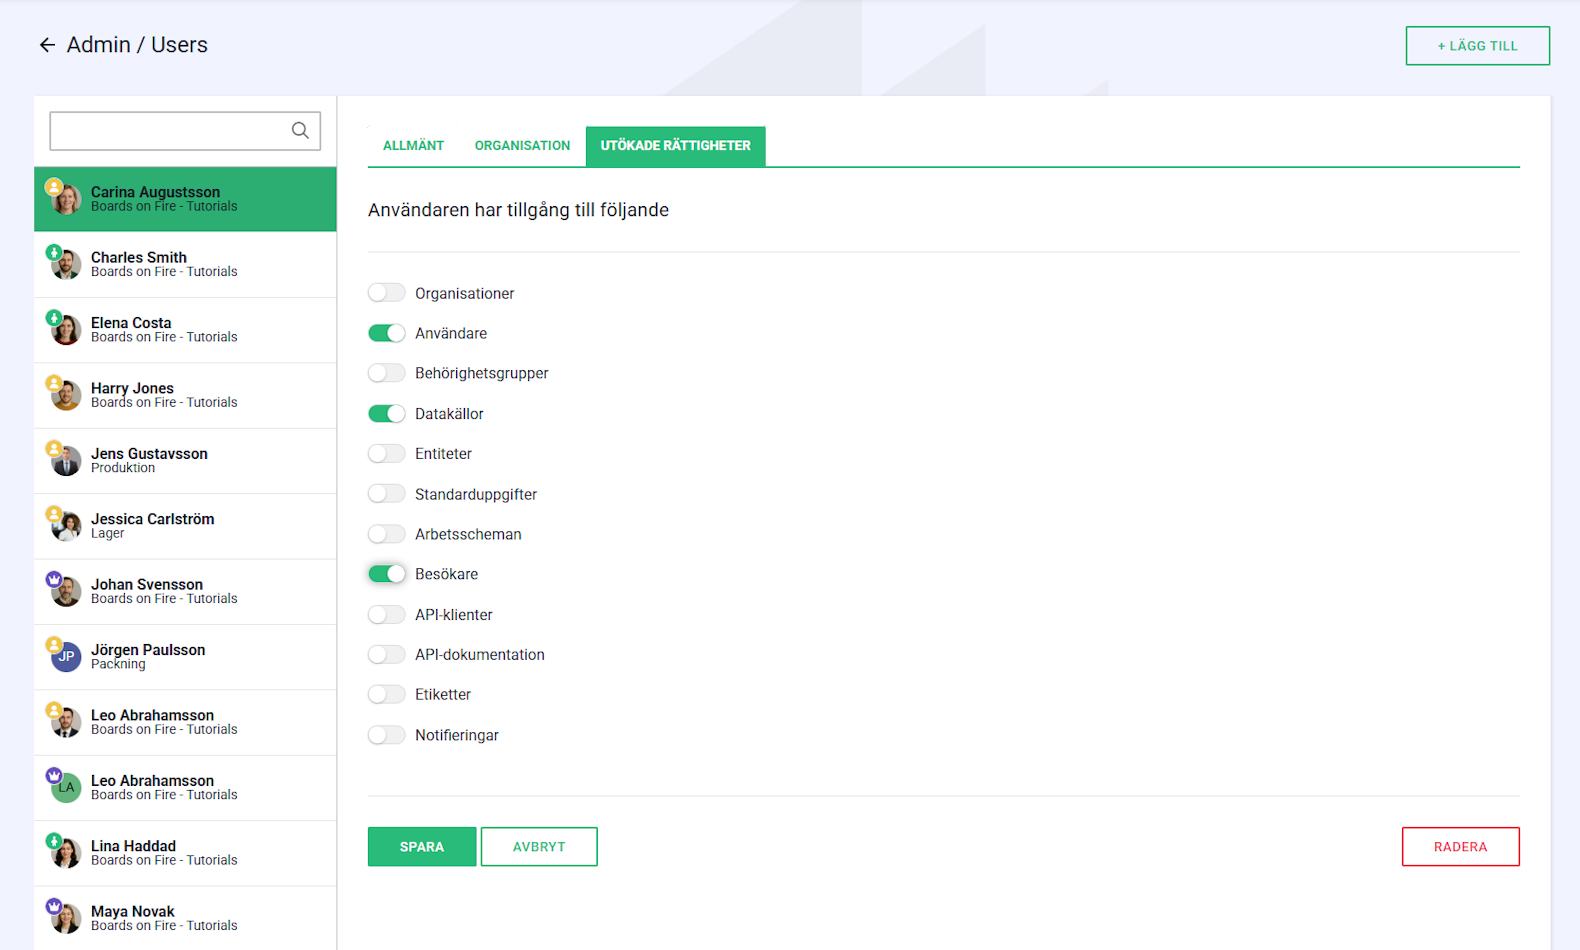Switch off the Datakällor toggle
This screenshot has height=950, width=1580.
[x=386, y=414]
